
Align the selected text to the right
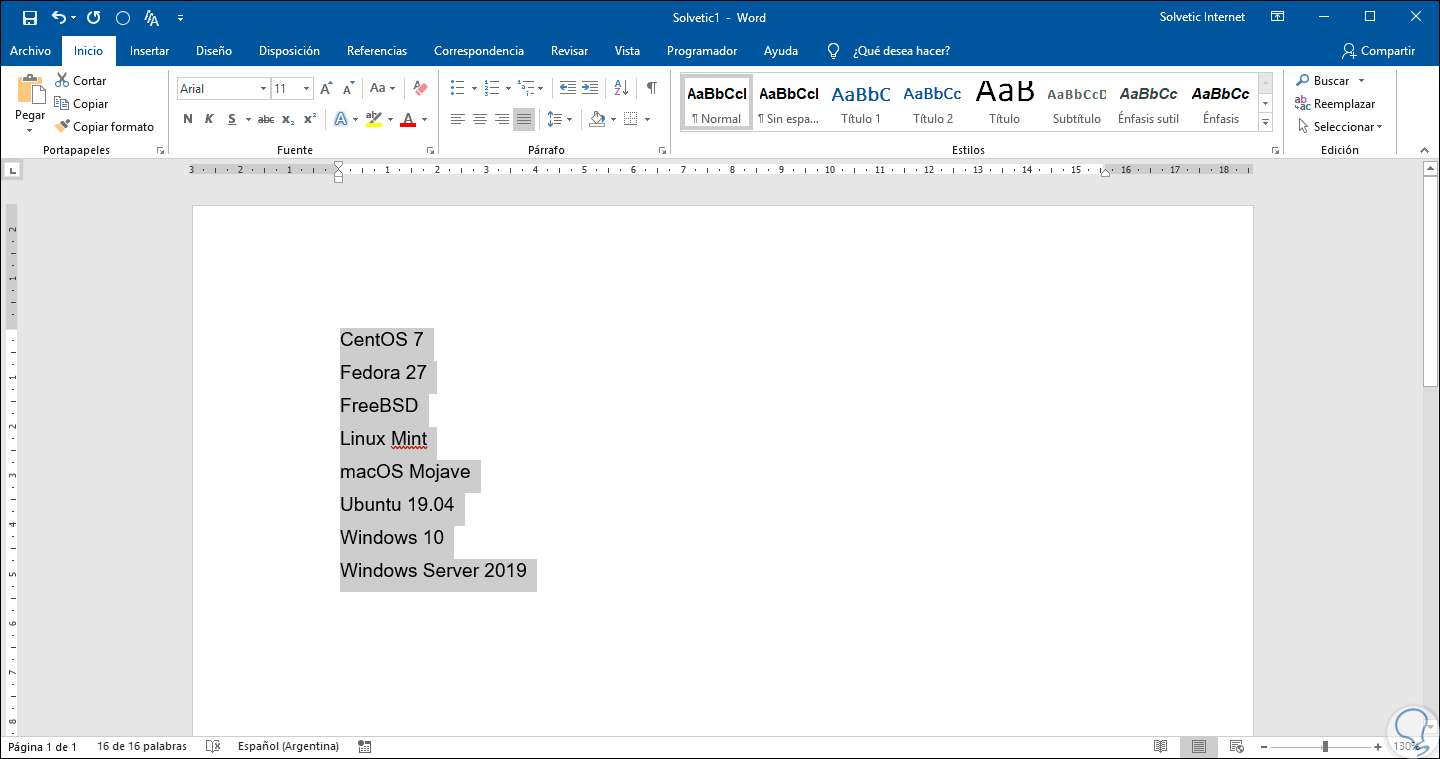[x=502, y=120]
